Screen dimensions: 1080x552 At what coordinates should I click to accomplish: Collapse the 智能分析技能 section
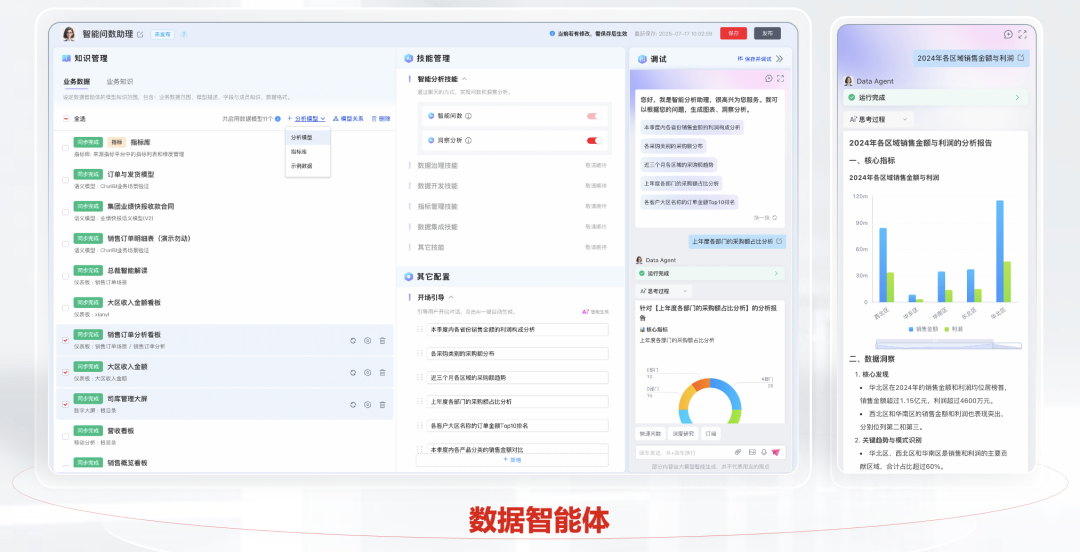point(464,78)
